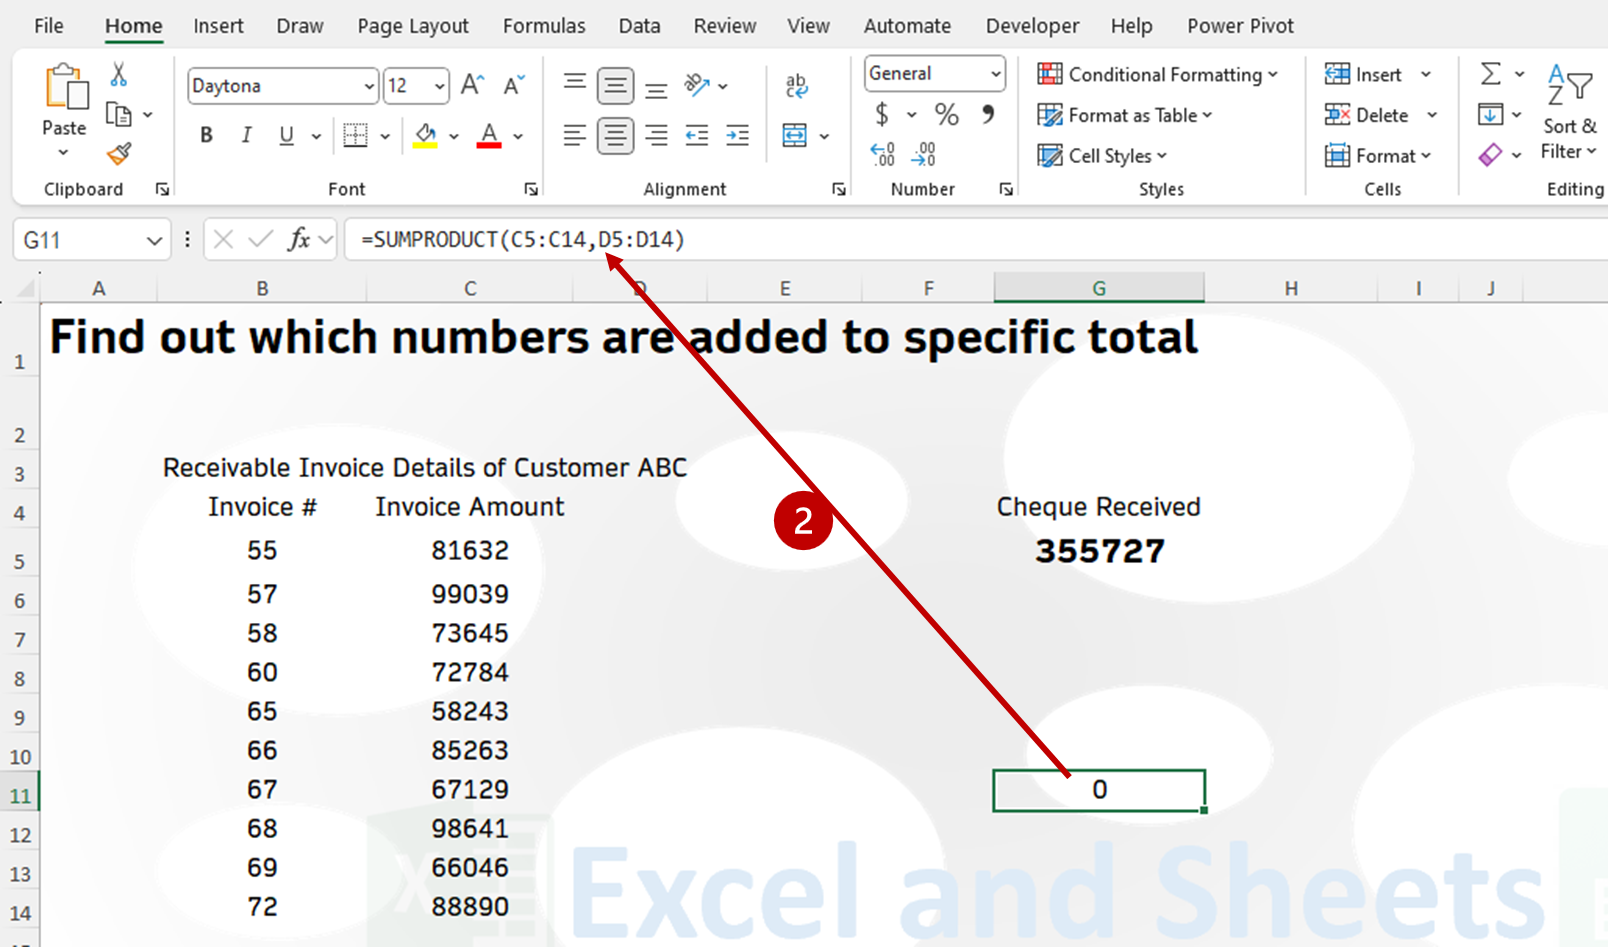Toggle italic formatting
This screenshot has width=1608, height=947.
[246, 134]
